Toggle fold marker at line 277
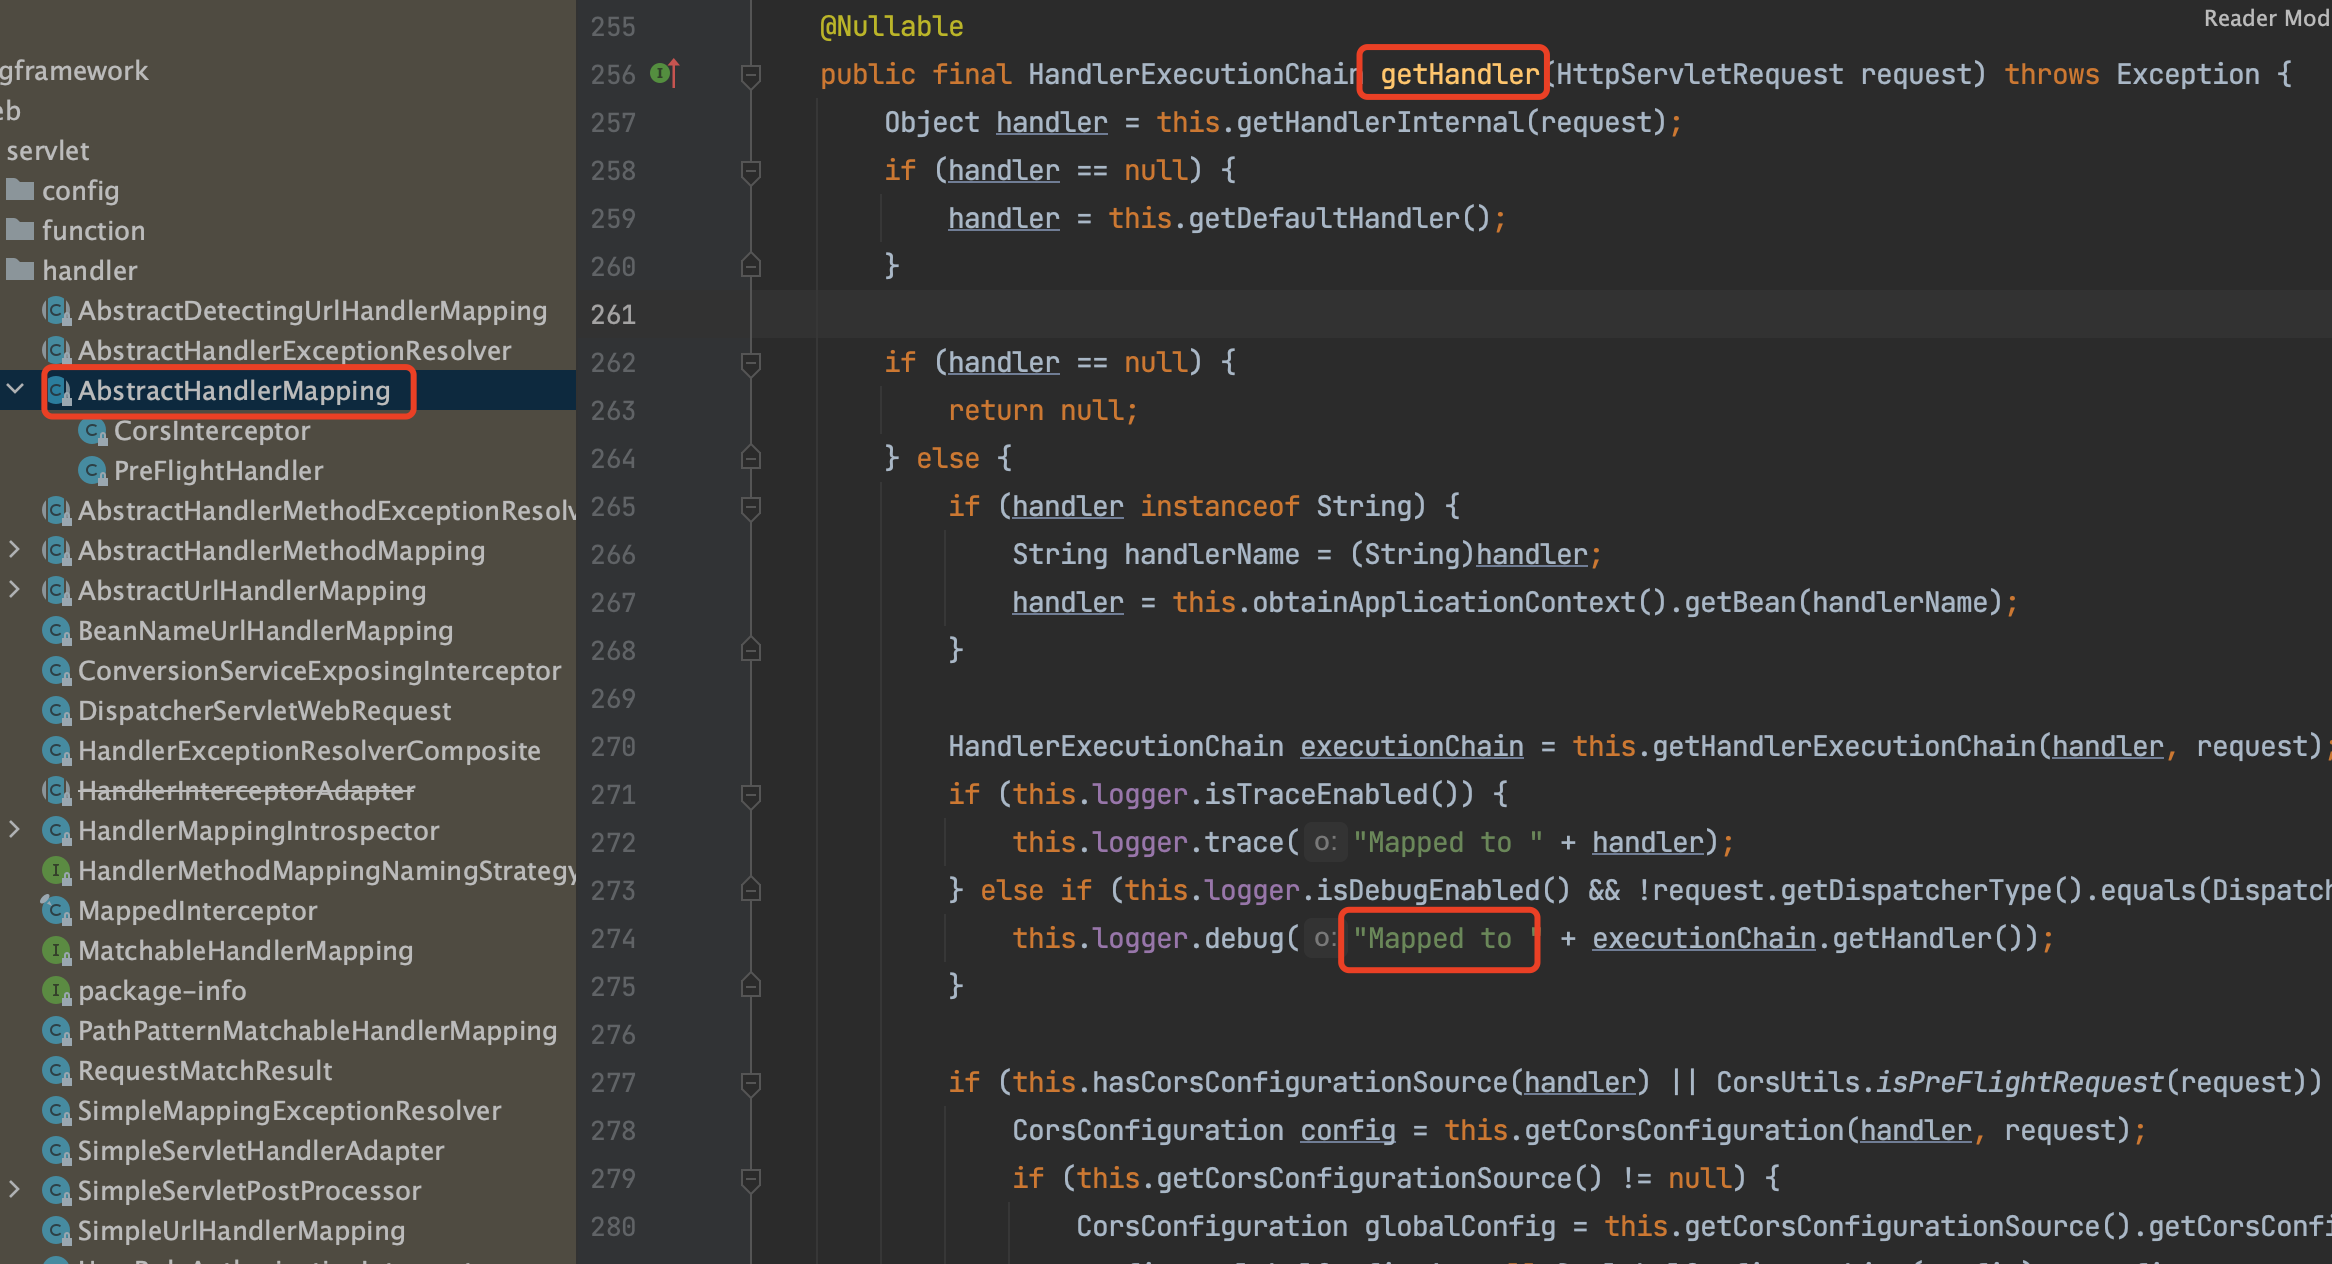 (751, 1083)
